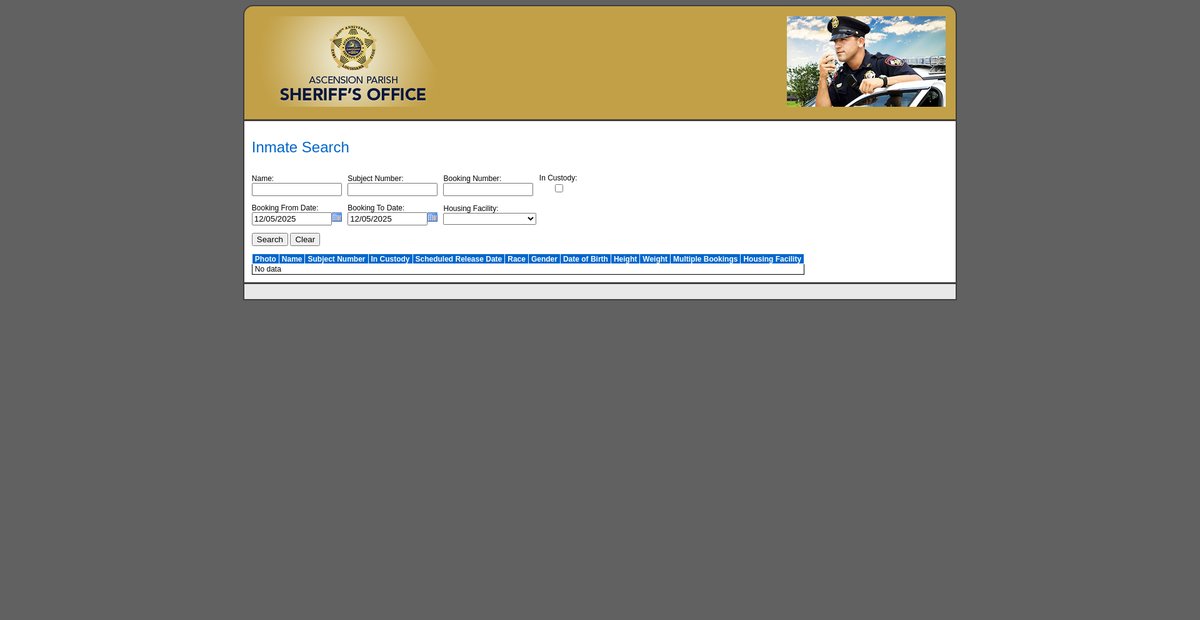Focus the Subject Number input field
Image resolution: width=1200 pixels, height=620 pixels.
tap(393, 189)
